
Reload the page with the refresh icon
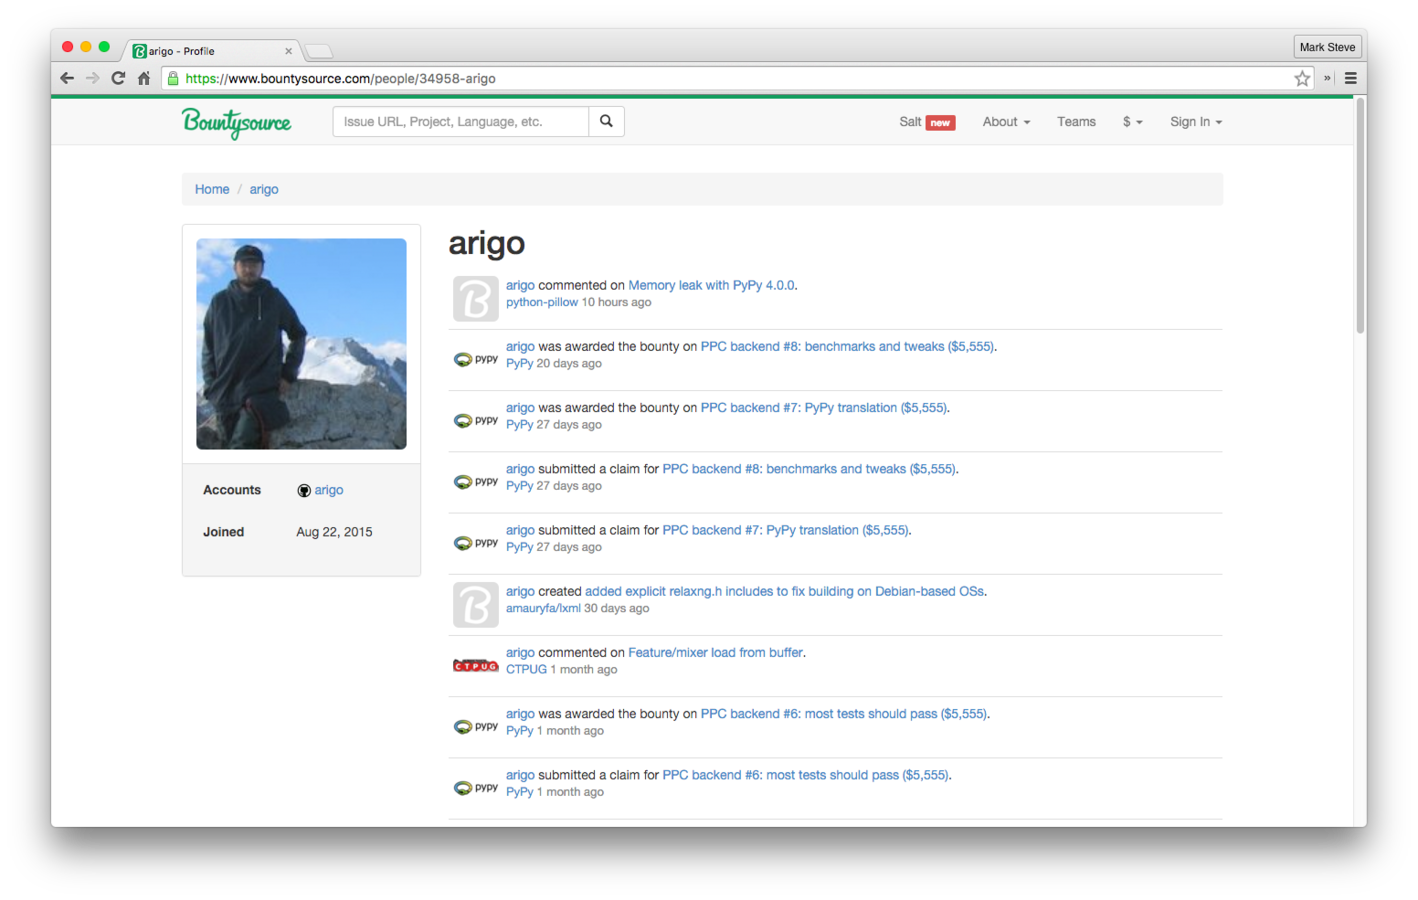click(118, 78)
